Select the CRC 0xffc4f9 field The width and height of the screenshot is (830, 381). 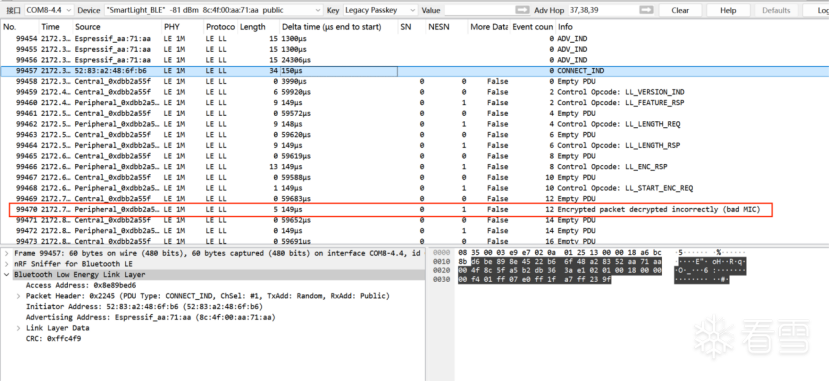[x=53, y=339]
